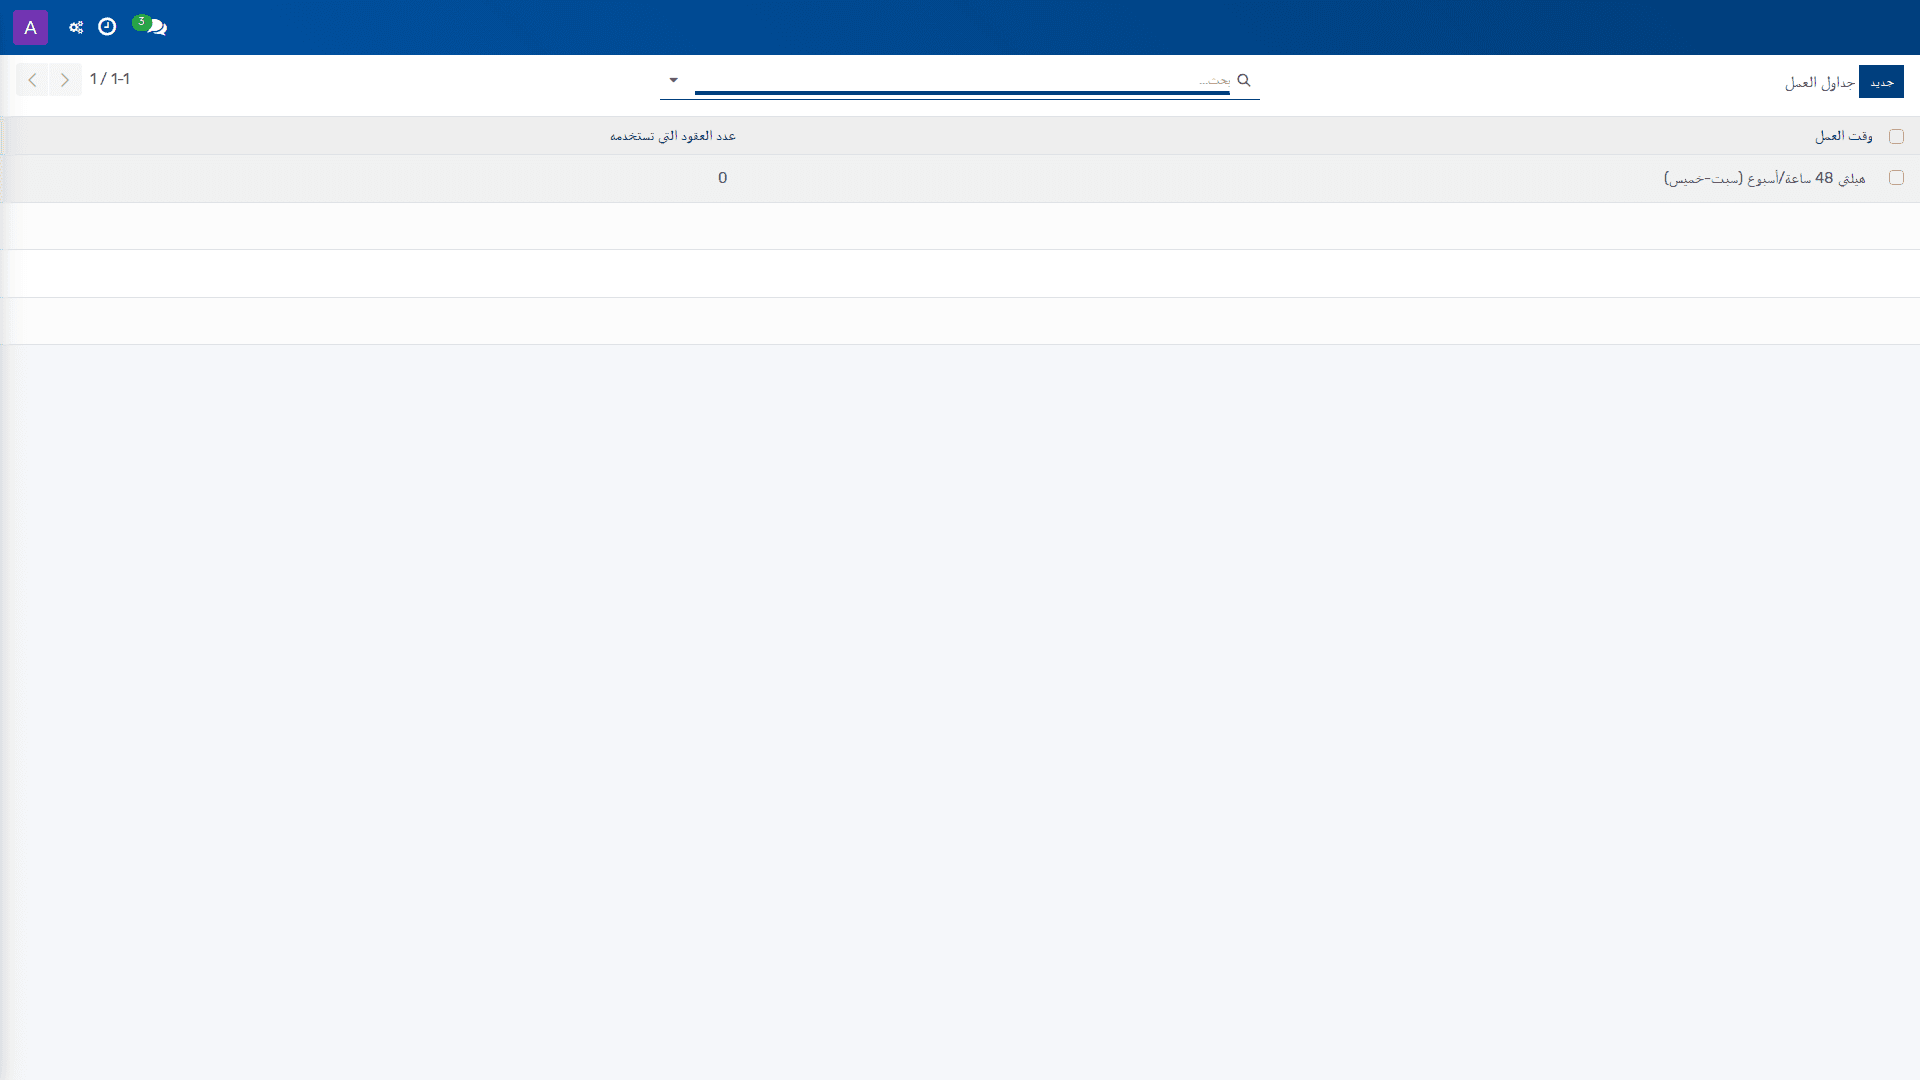Click the magnifier search icon

[x=1244, y=80]
